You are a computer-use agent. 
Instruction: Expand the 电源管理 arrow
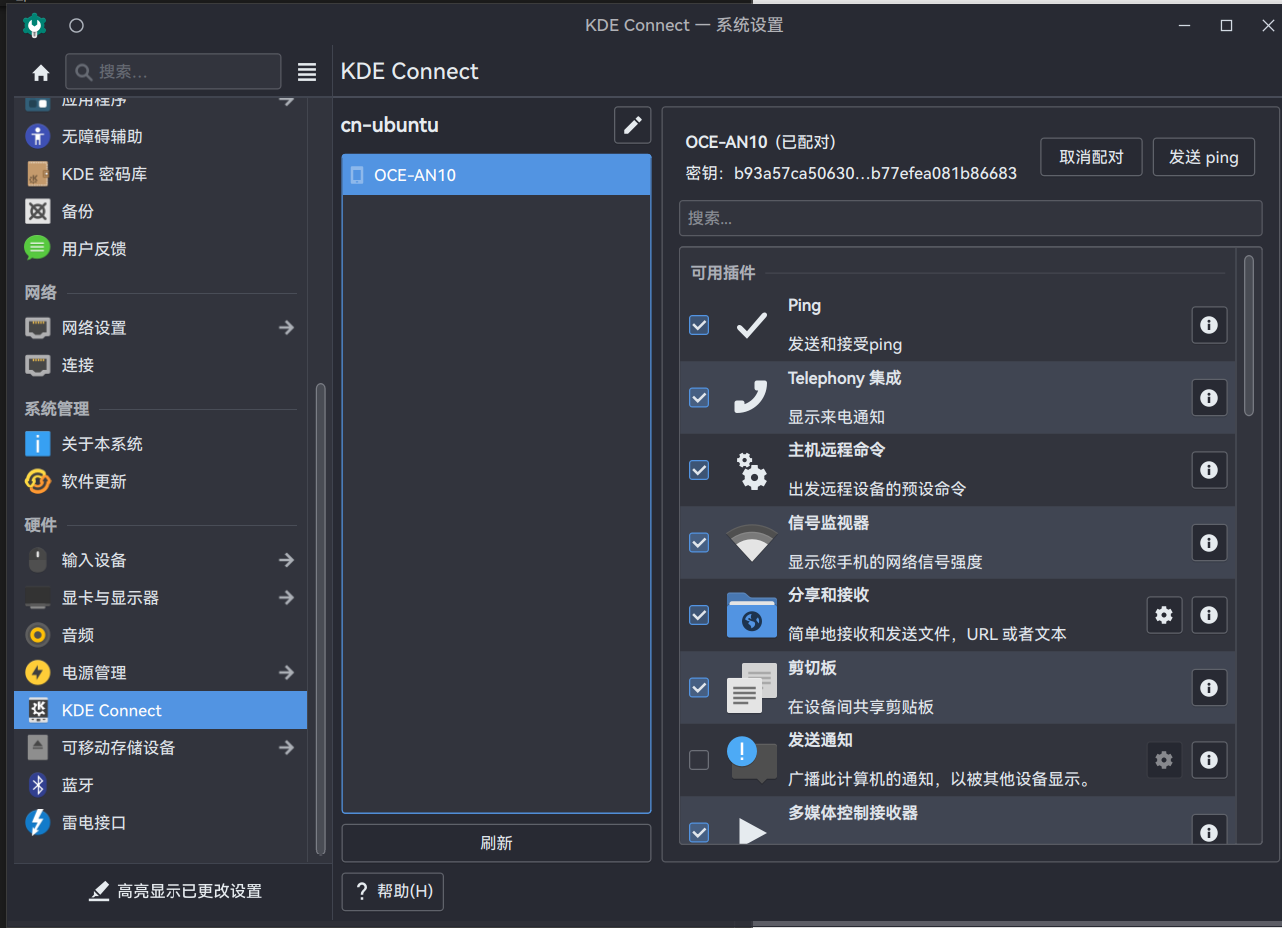(286, 673)
